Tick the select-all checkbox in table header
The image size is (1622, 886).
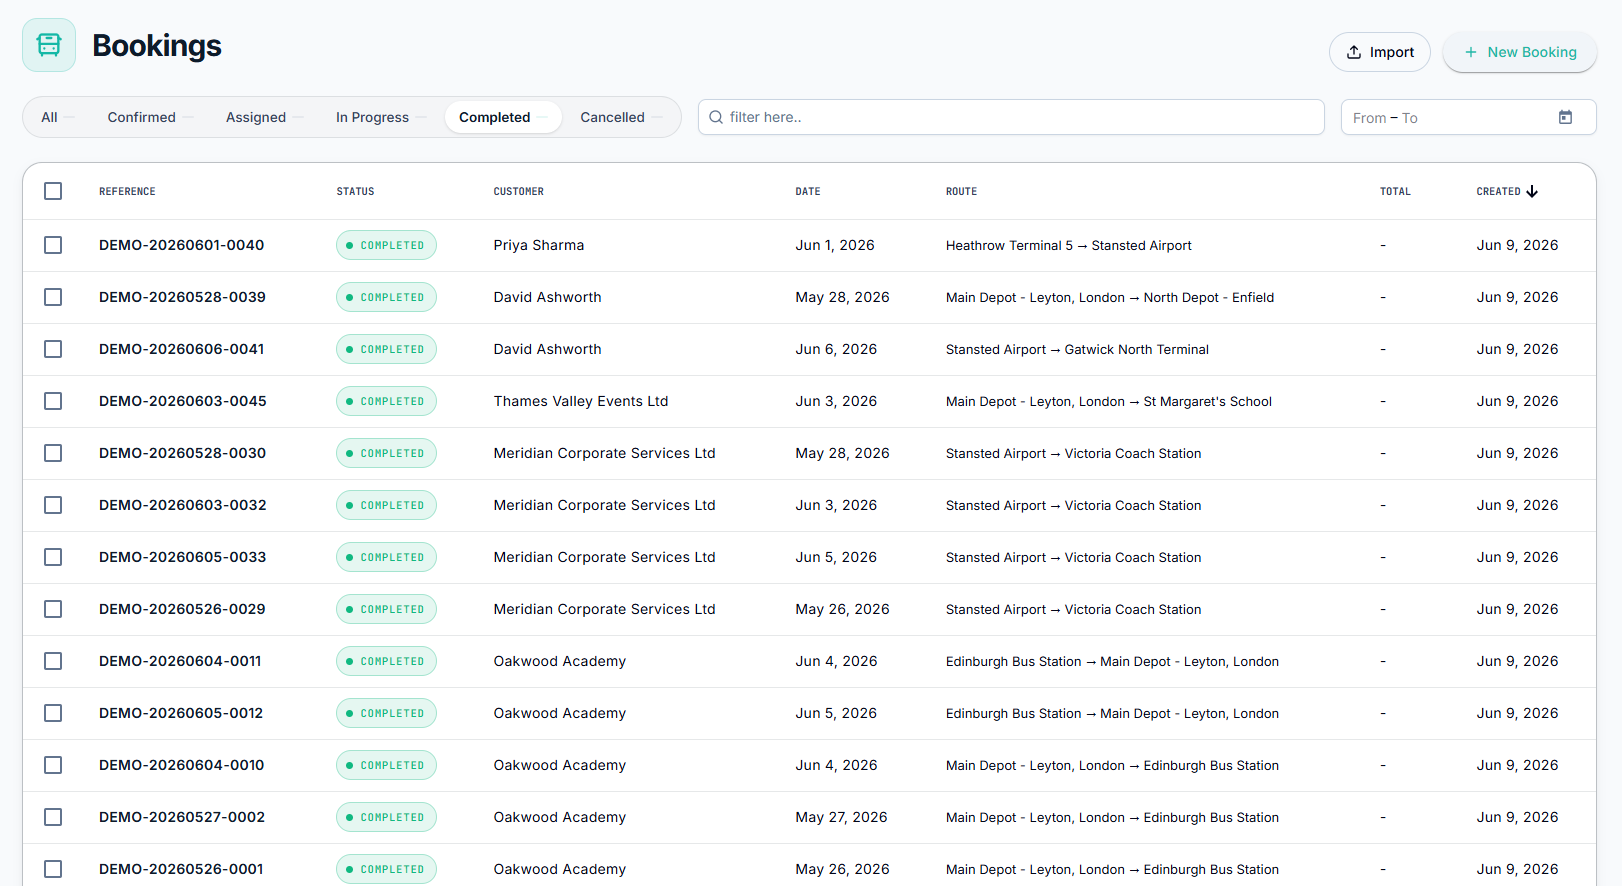53,191
